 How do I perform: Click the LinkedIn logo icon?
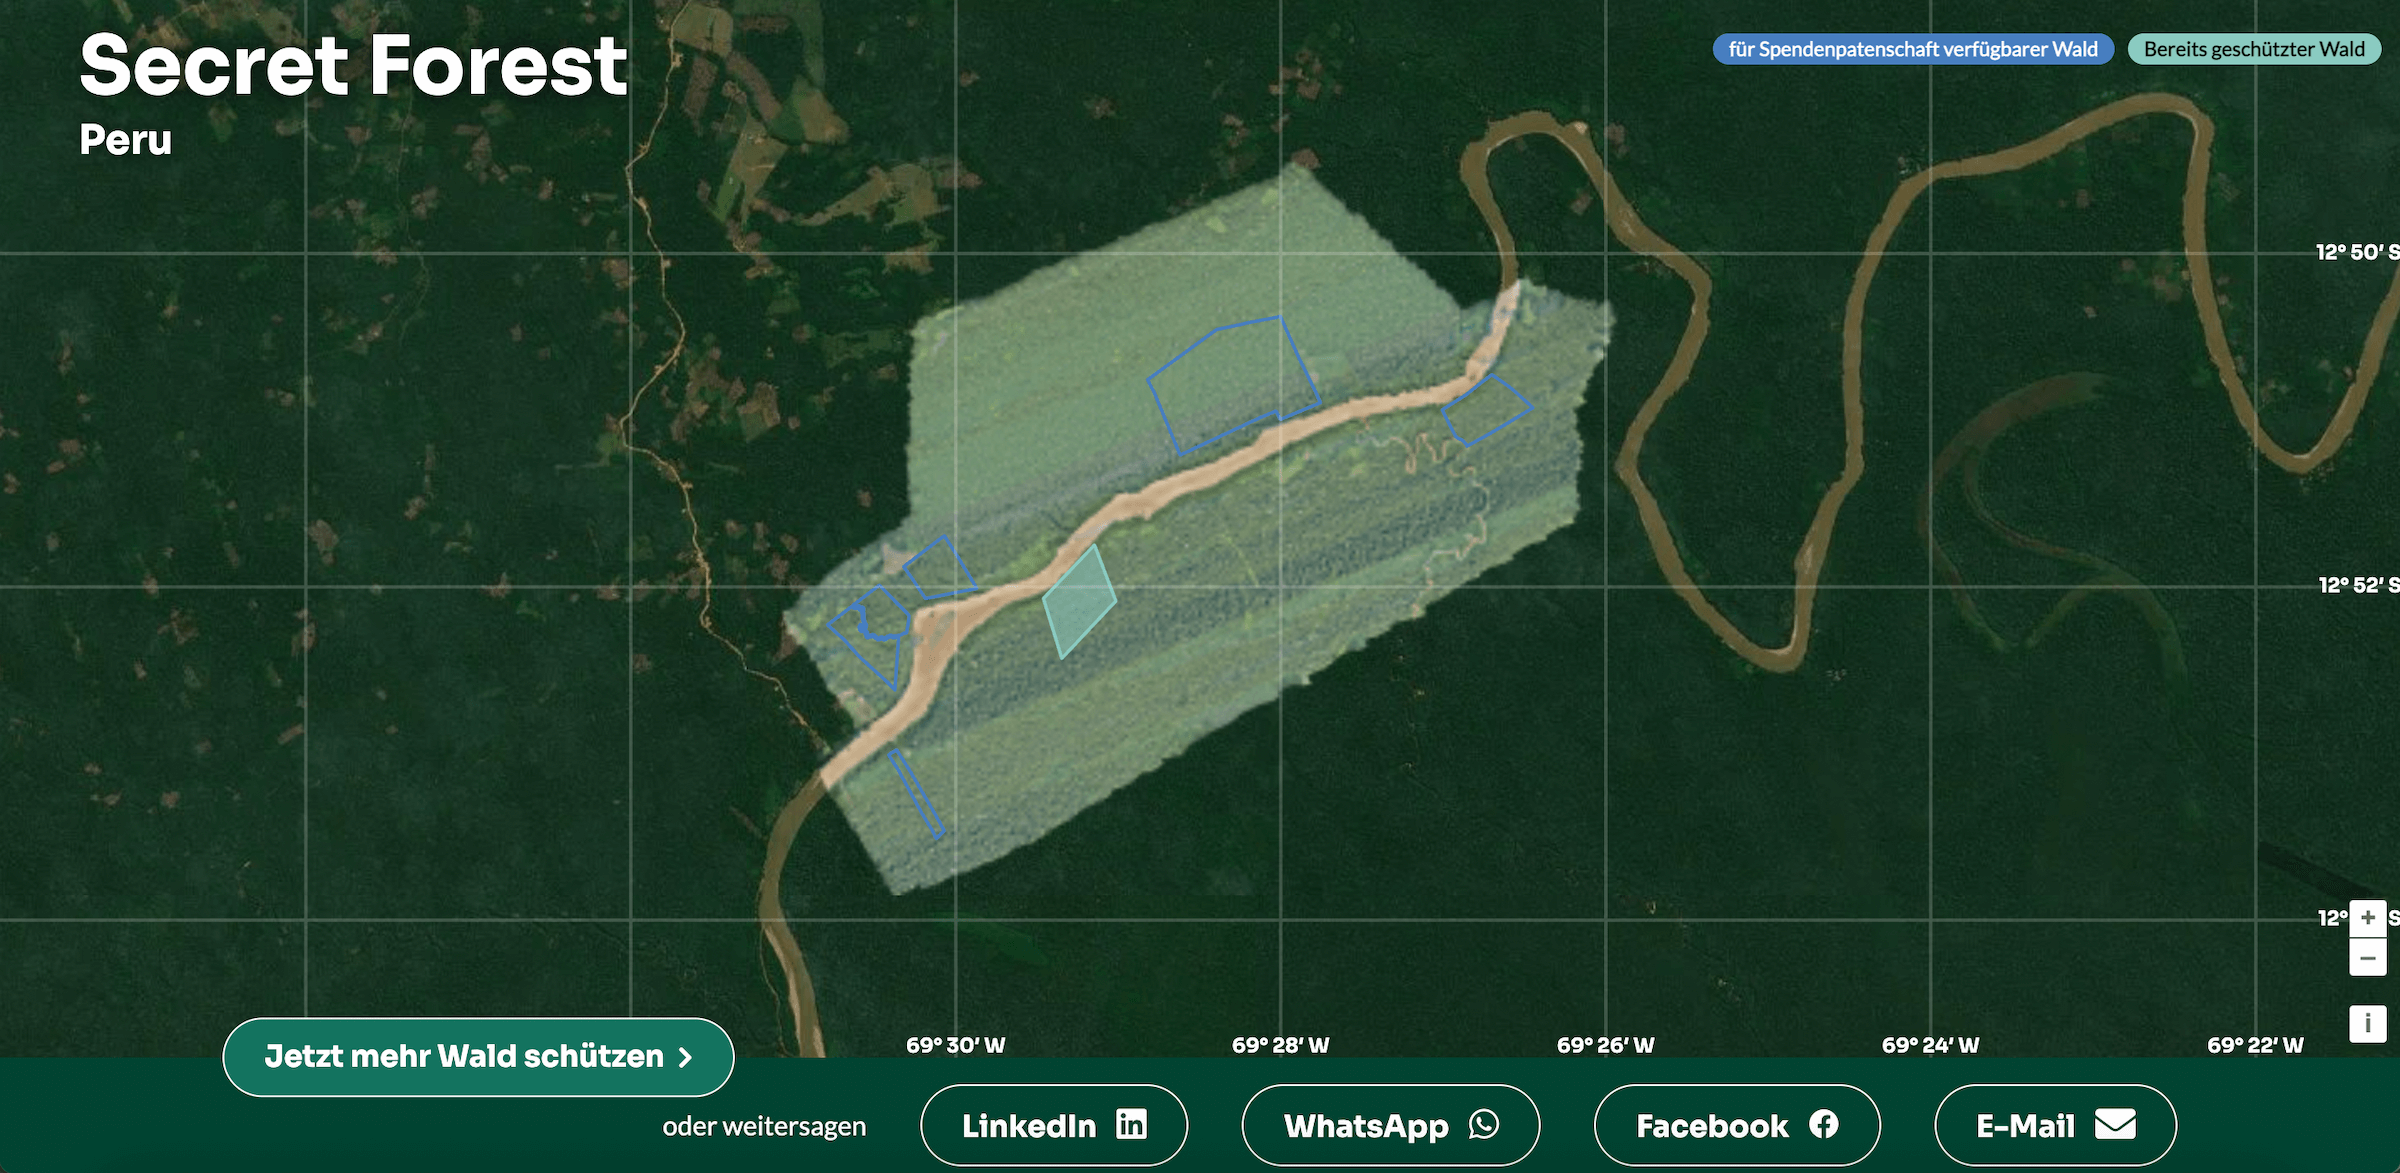pos(1132,1124)
